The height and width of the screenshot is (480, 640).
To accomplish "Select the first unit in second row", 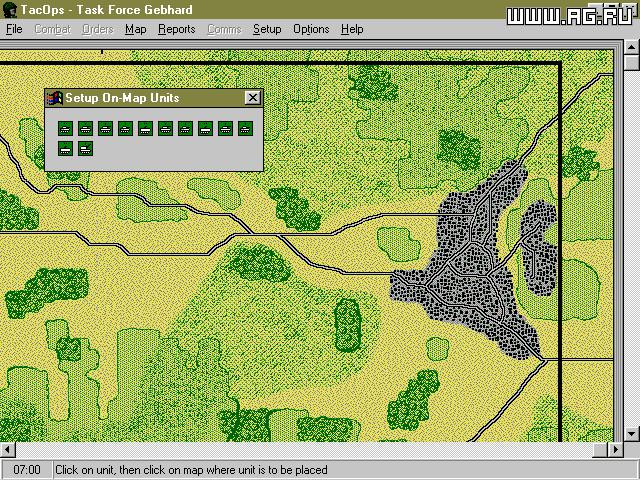I will [65, 149].
